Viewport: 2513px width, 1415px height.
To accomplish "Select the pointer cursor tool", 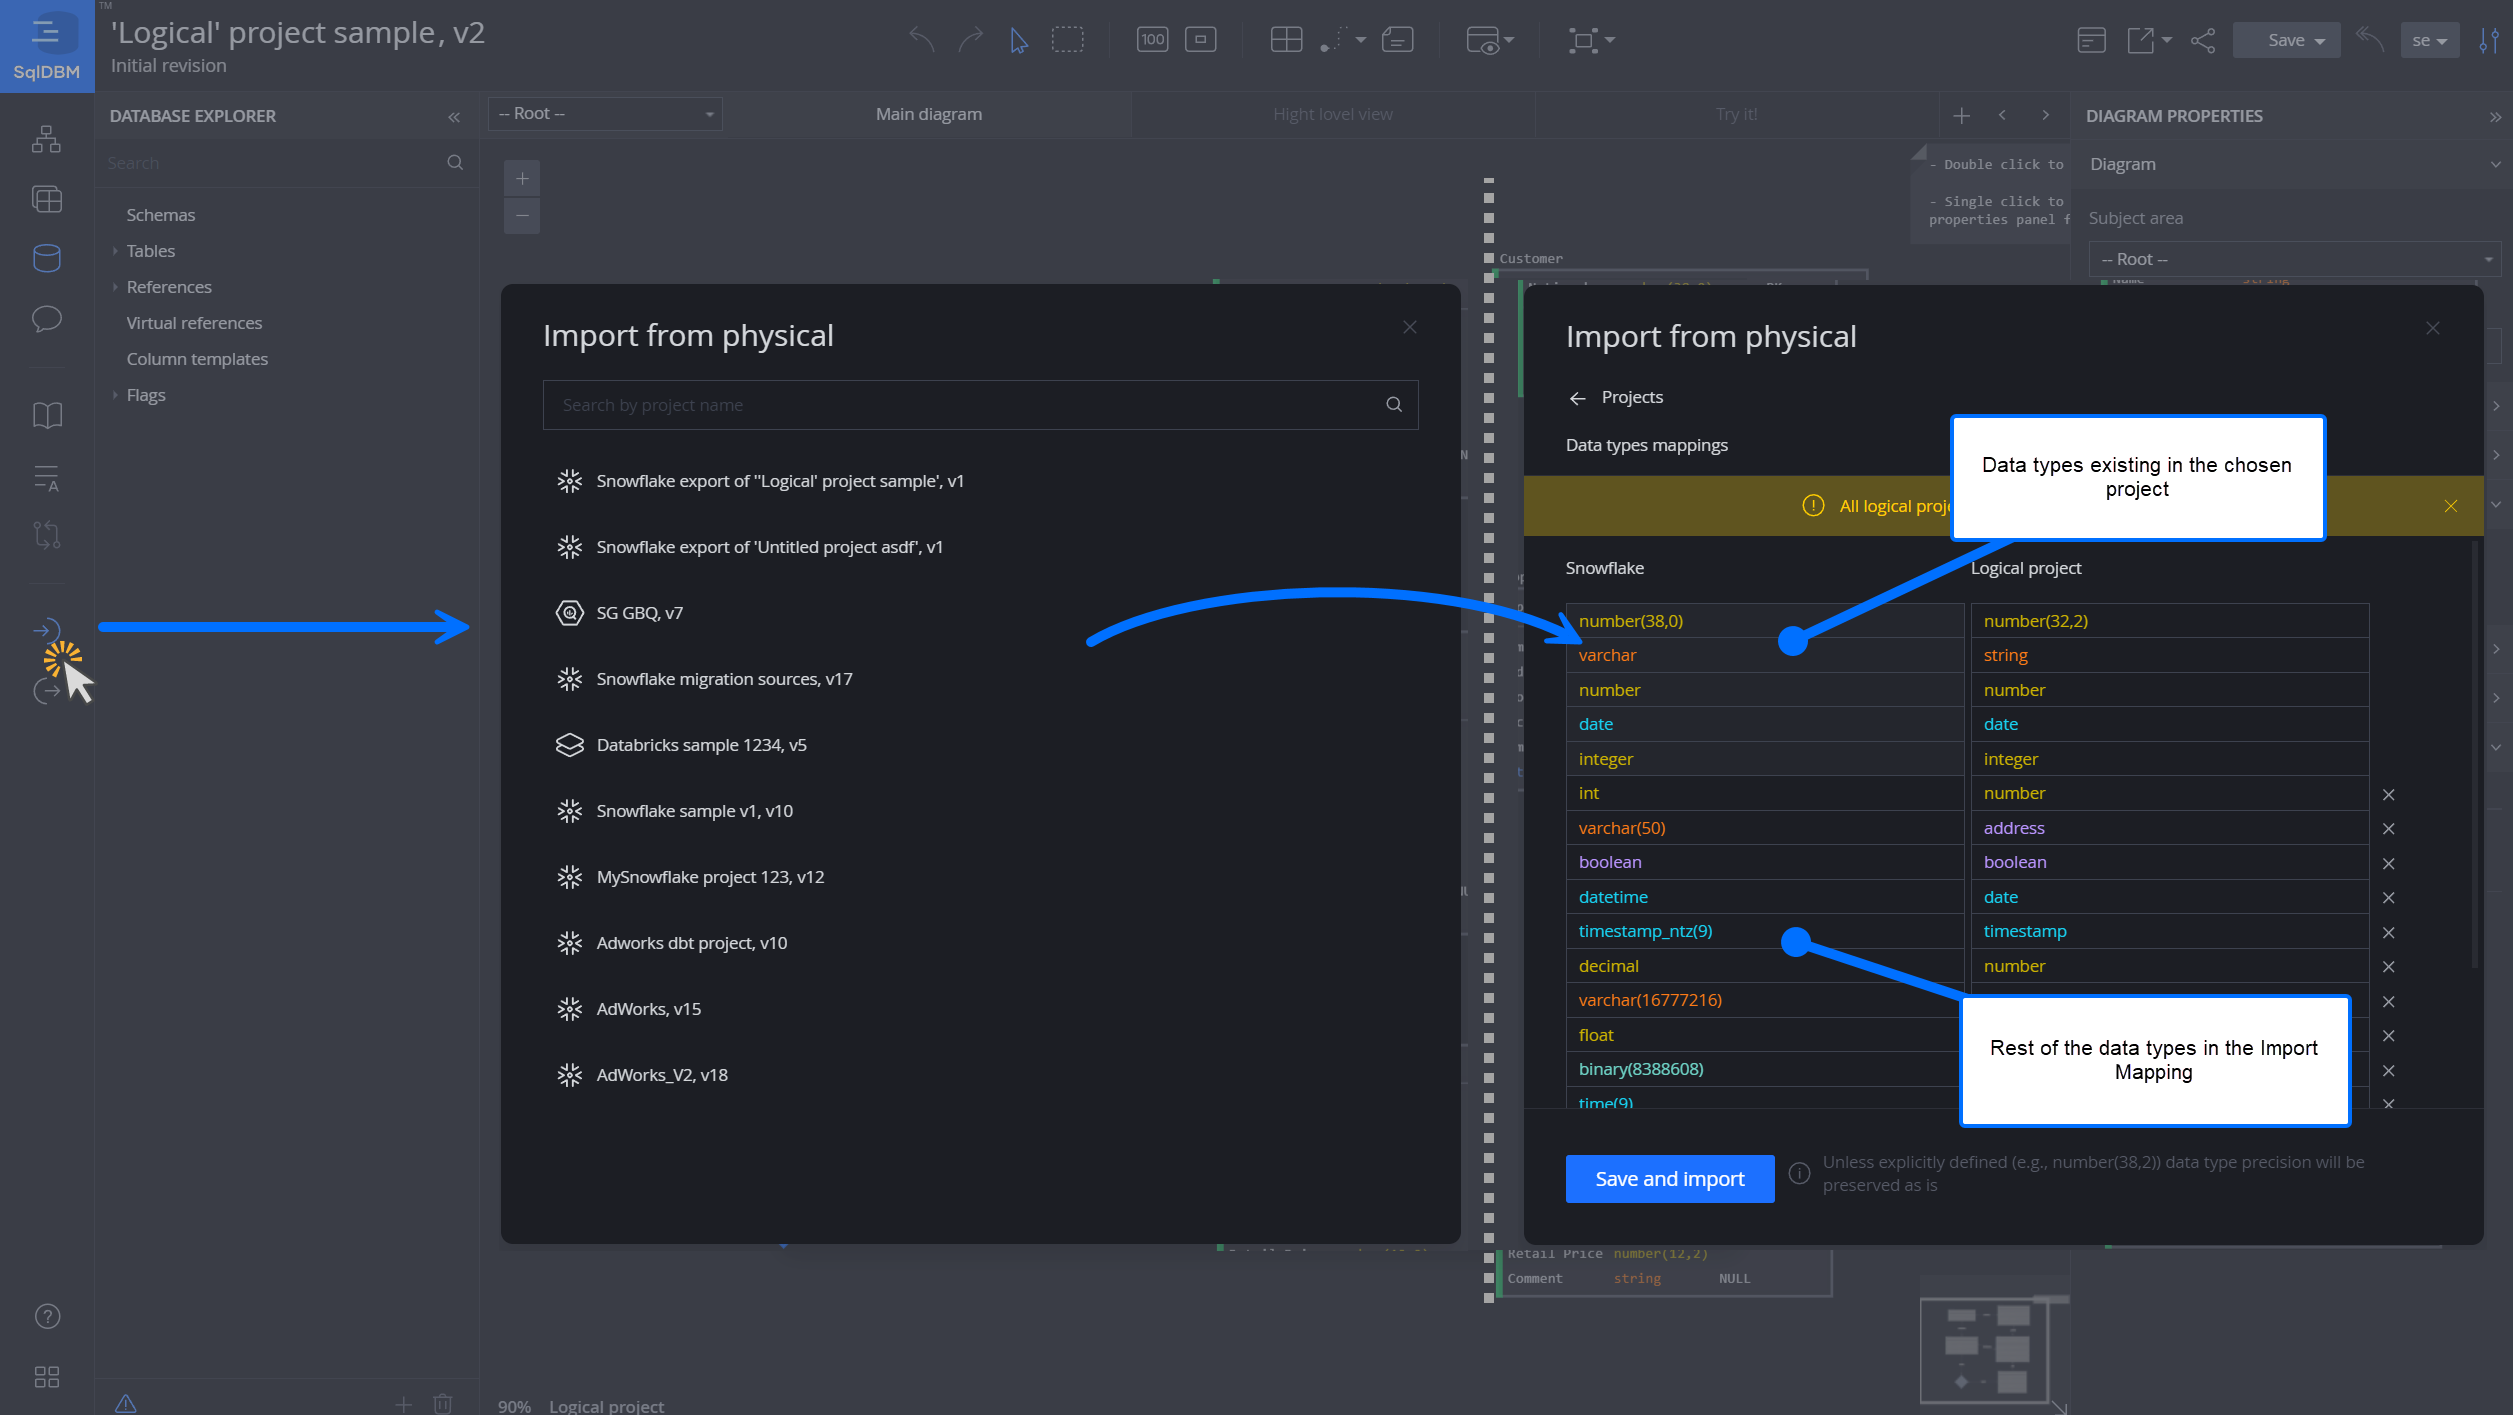I will pyautogui.click(x=1018, y=40).
